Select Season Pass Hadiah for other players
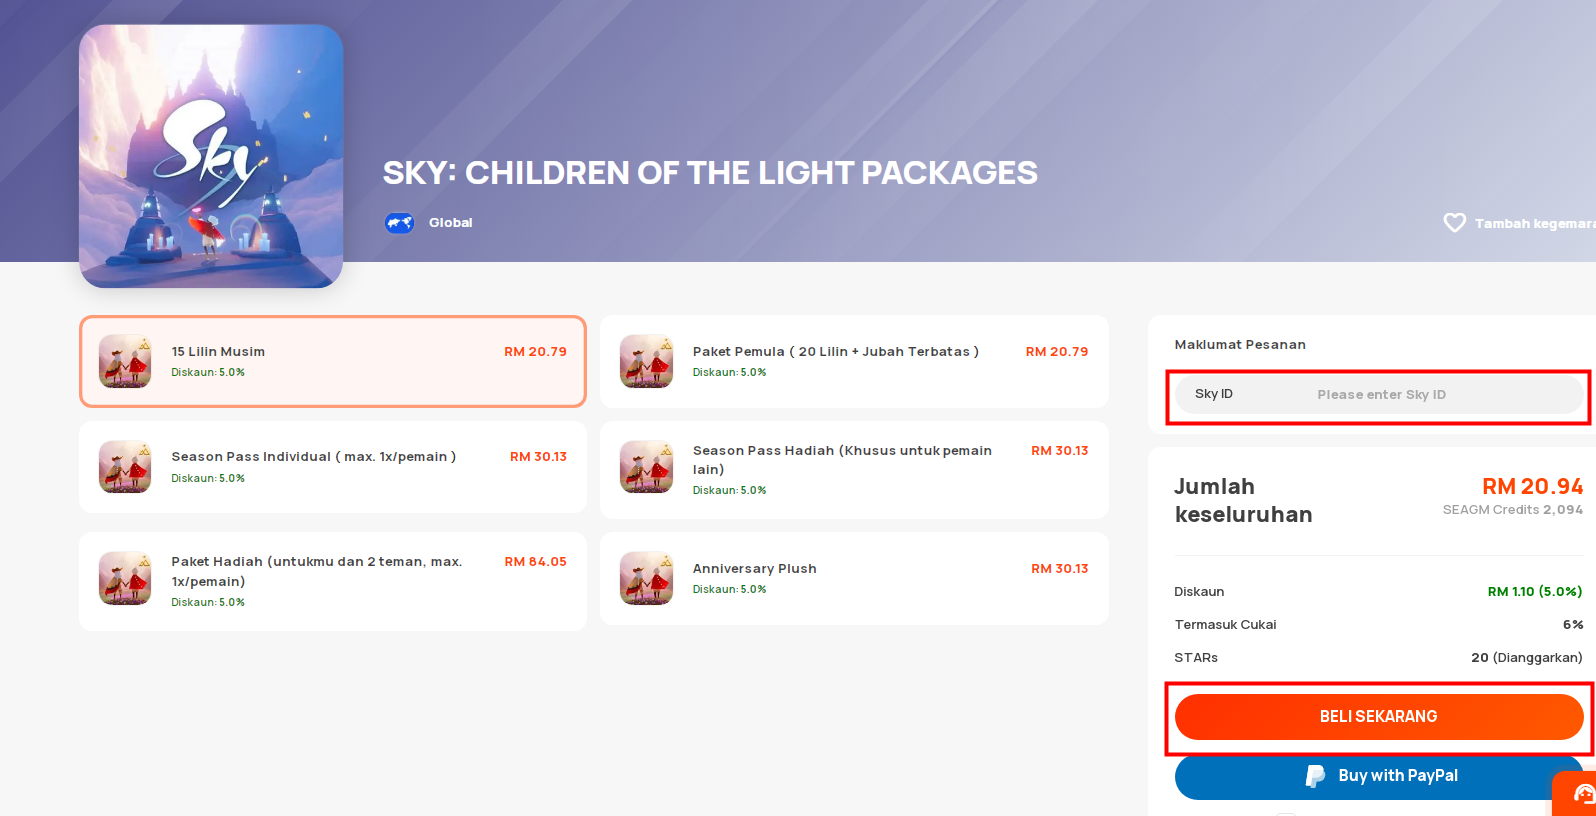Image resolution: width=1596 pixels, height=816 pixels. [x=854, y=470]
